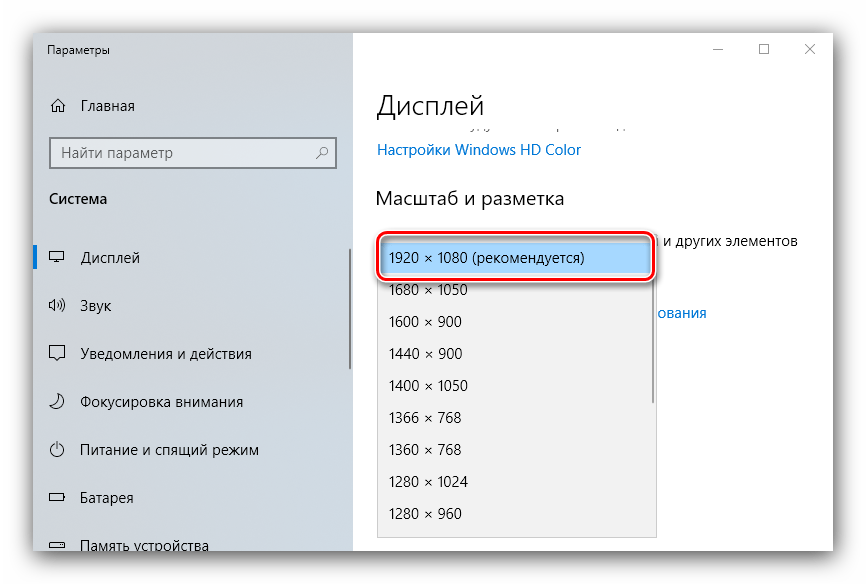Select the Дисплей monitor icon in sidebar

(x=58, y=258)
